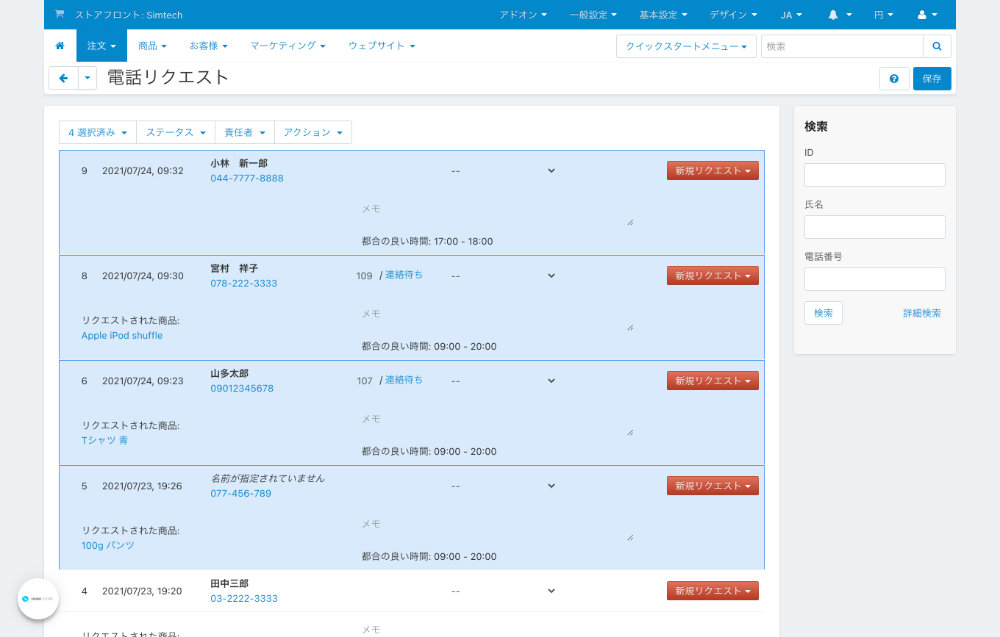Viewport: 1000px width, 637px height.
Task: Click the top search input field
Action: [x=842, y=47]
